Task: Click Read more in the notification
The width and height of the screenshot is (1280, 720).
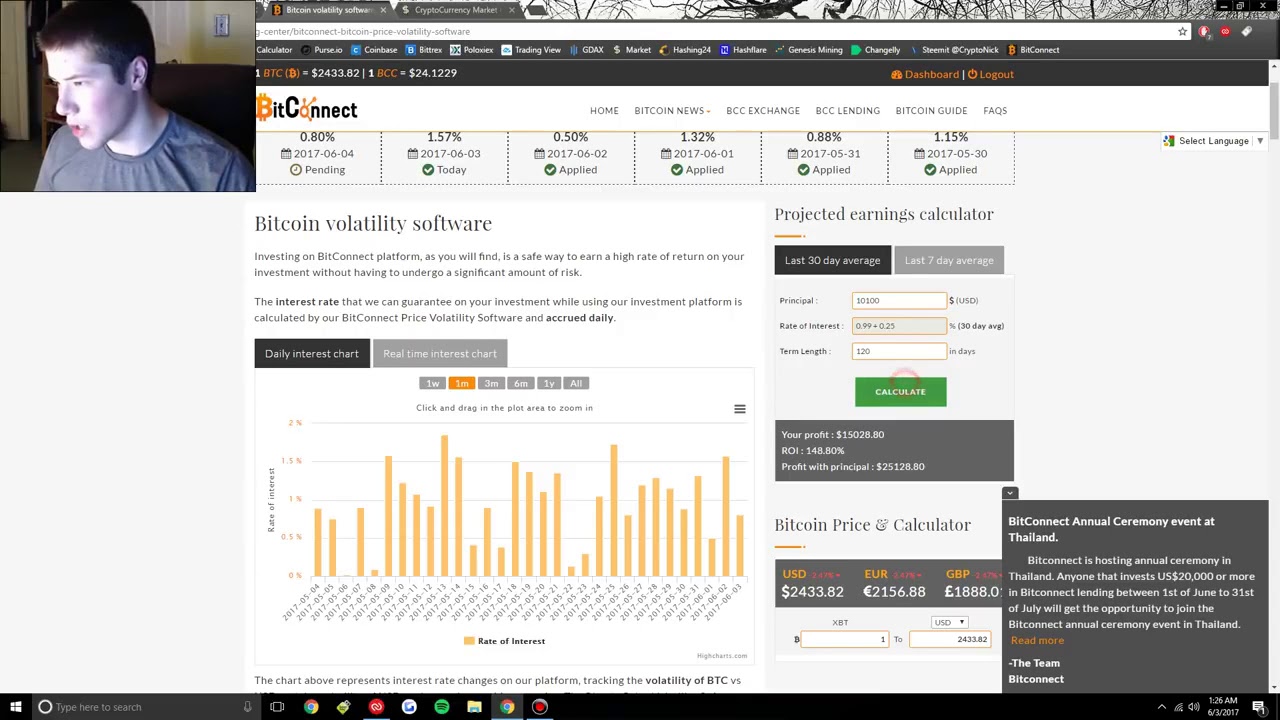Action: [1037, 640]
